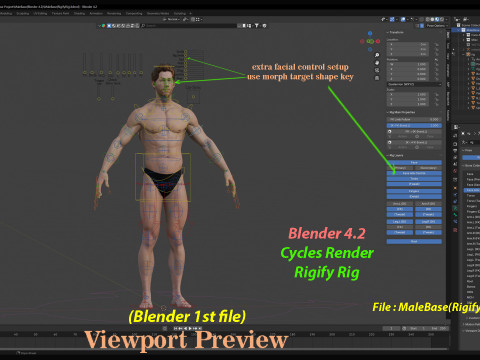The width and height of the screenshot is (480, 360).
Task: Adjust the FK Limb Follow slider
Action: [414, 119]
